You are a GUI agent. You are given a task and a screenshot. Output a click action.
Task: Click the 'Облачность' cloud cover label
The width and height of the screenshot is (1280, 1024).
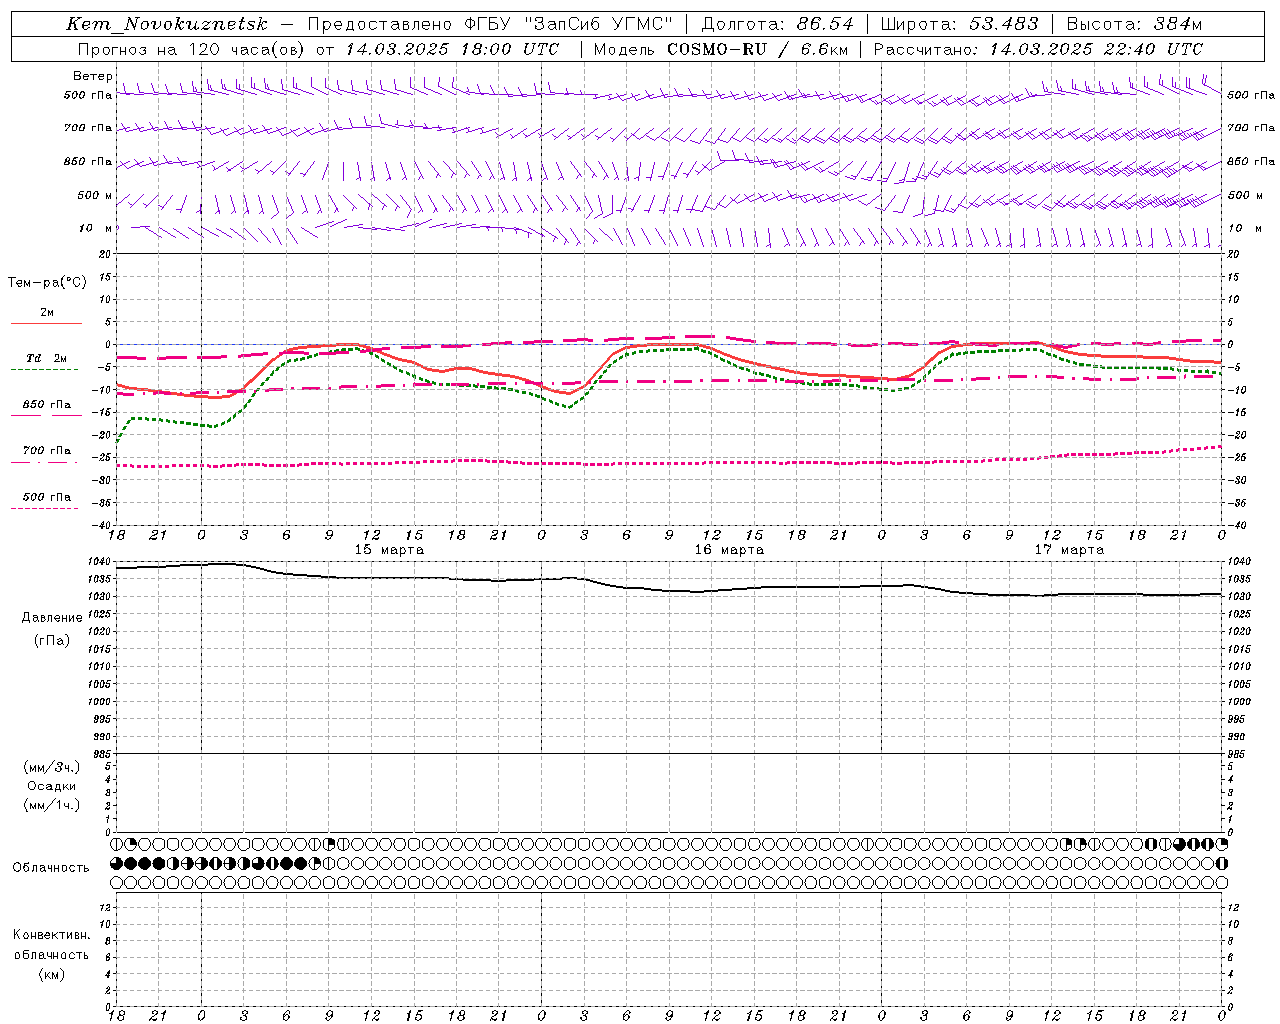[x=51, y=868]
